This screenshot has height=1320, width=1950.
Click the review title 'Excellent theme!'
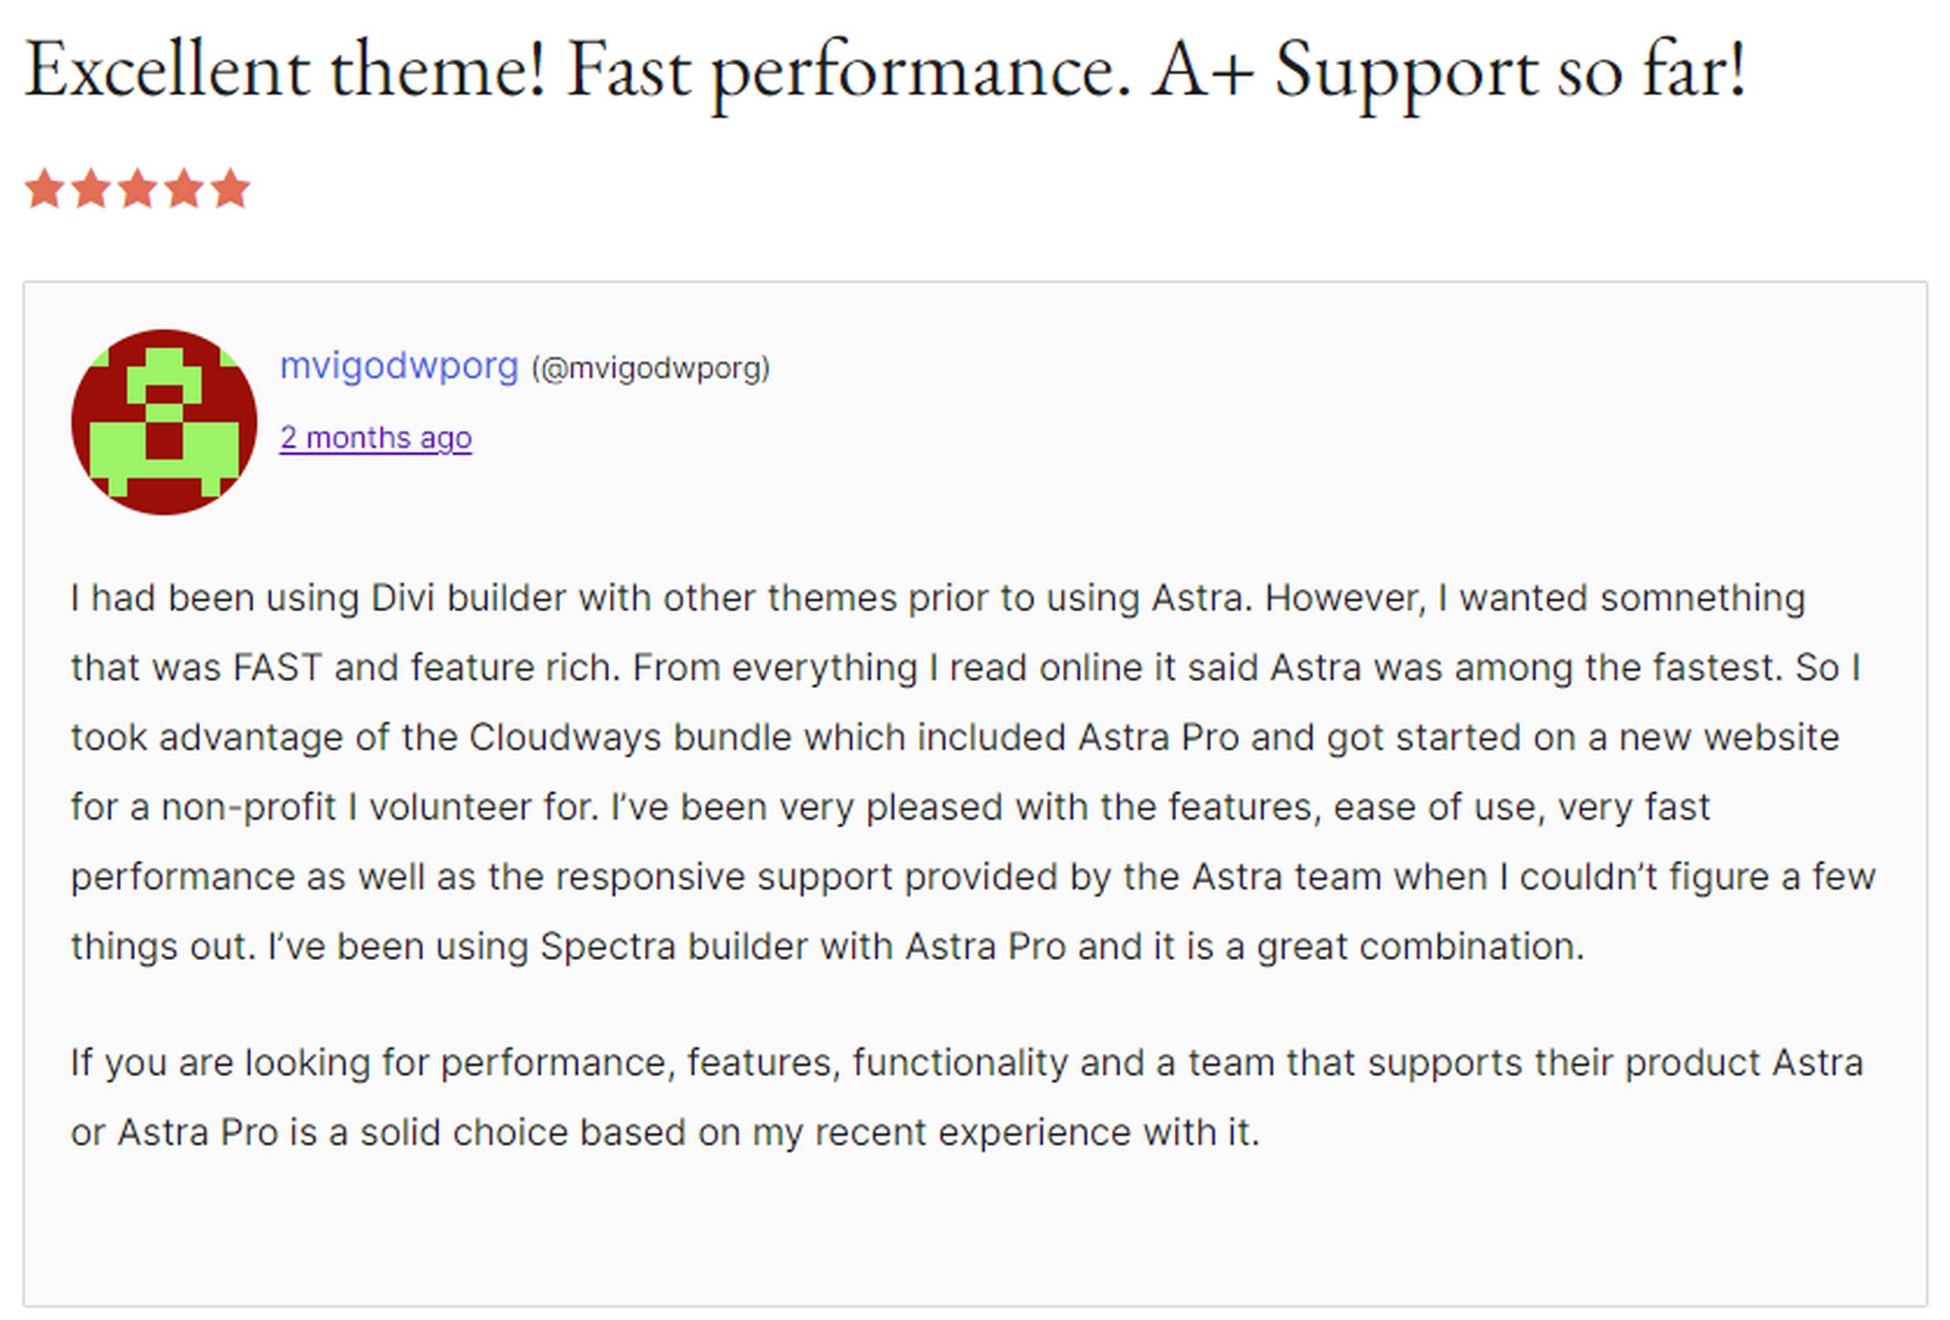click(285, 70)
